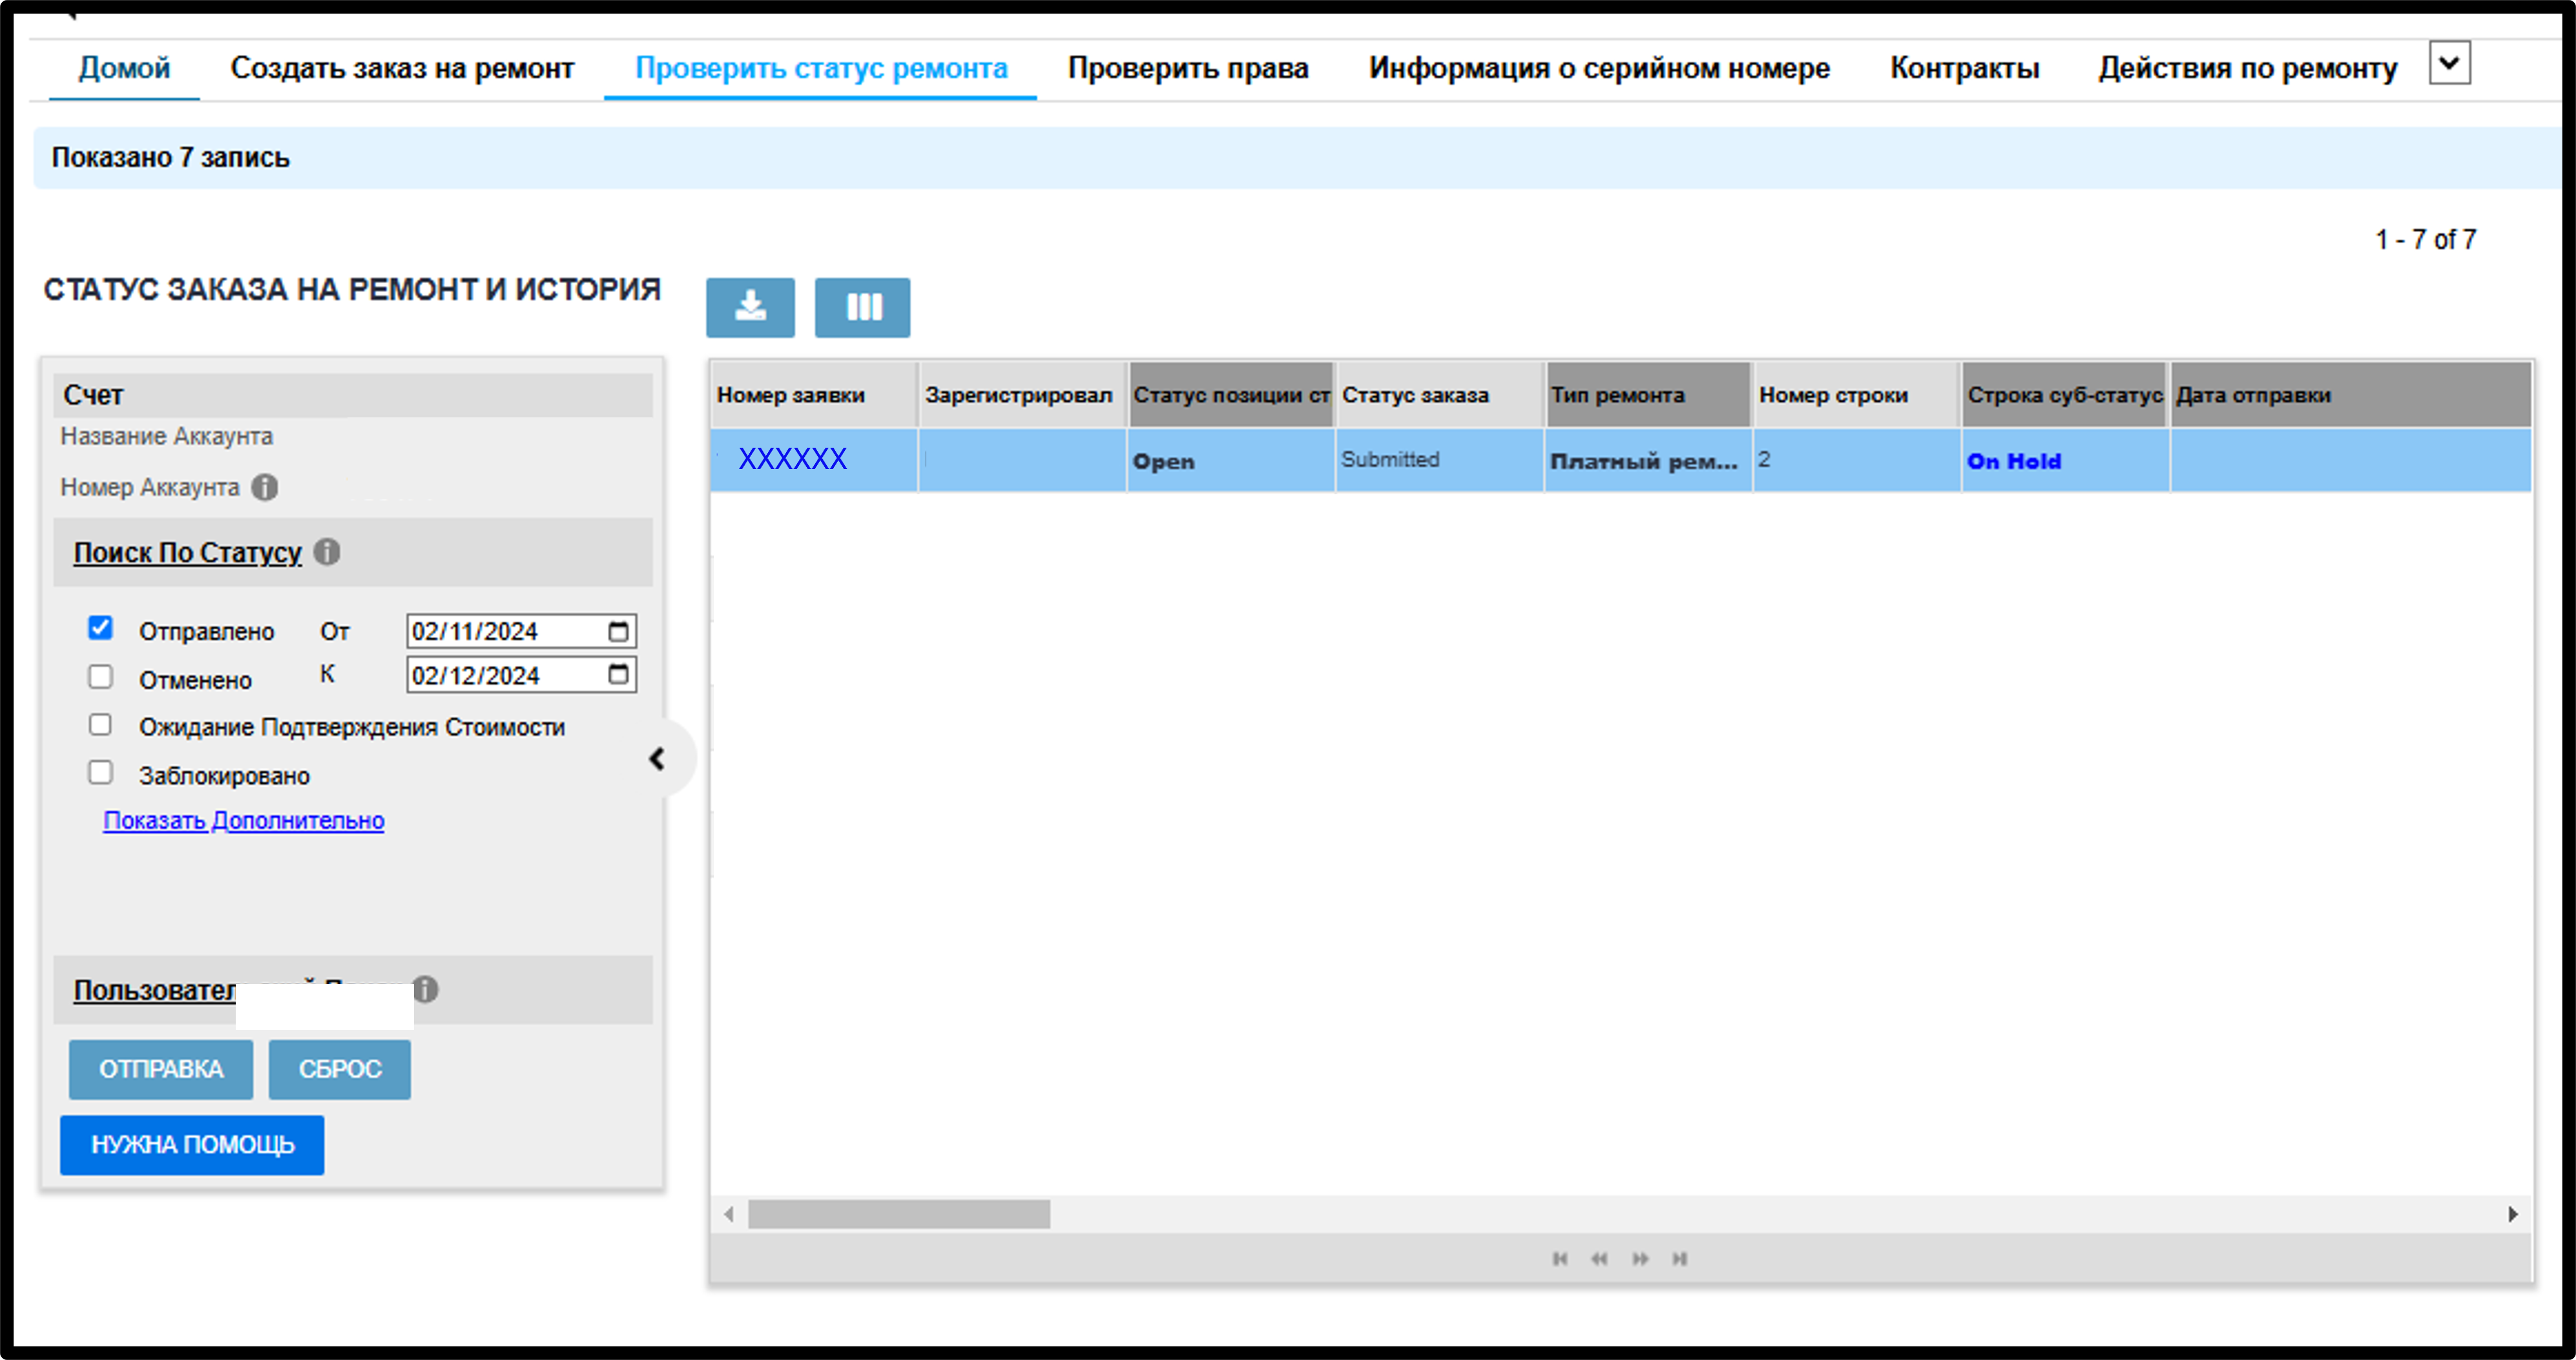Click the СБРОС button
Screen dimensions: 2576x1360
click(340, 1069)
